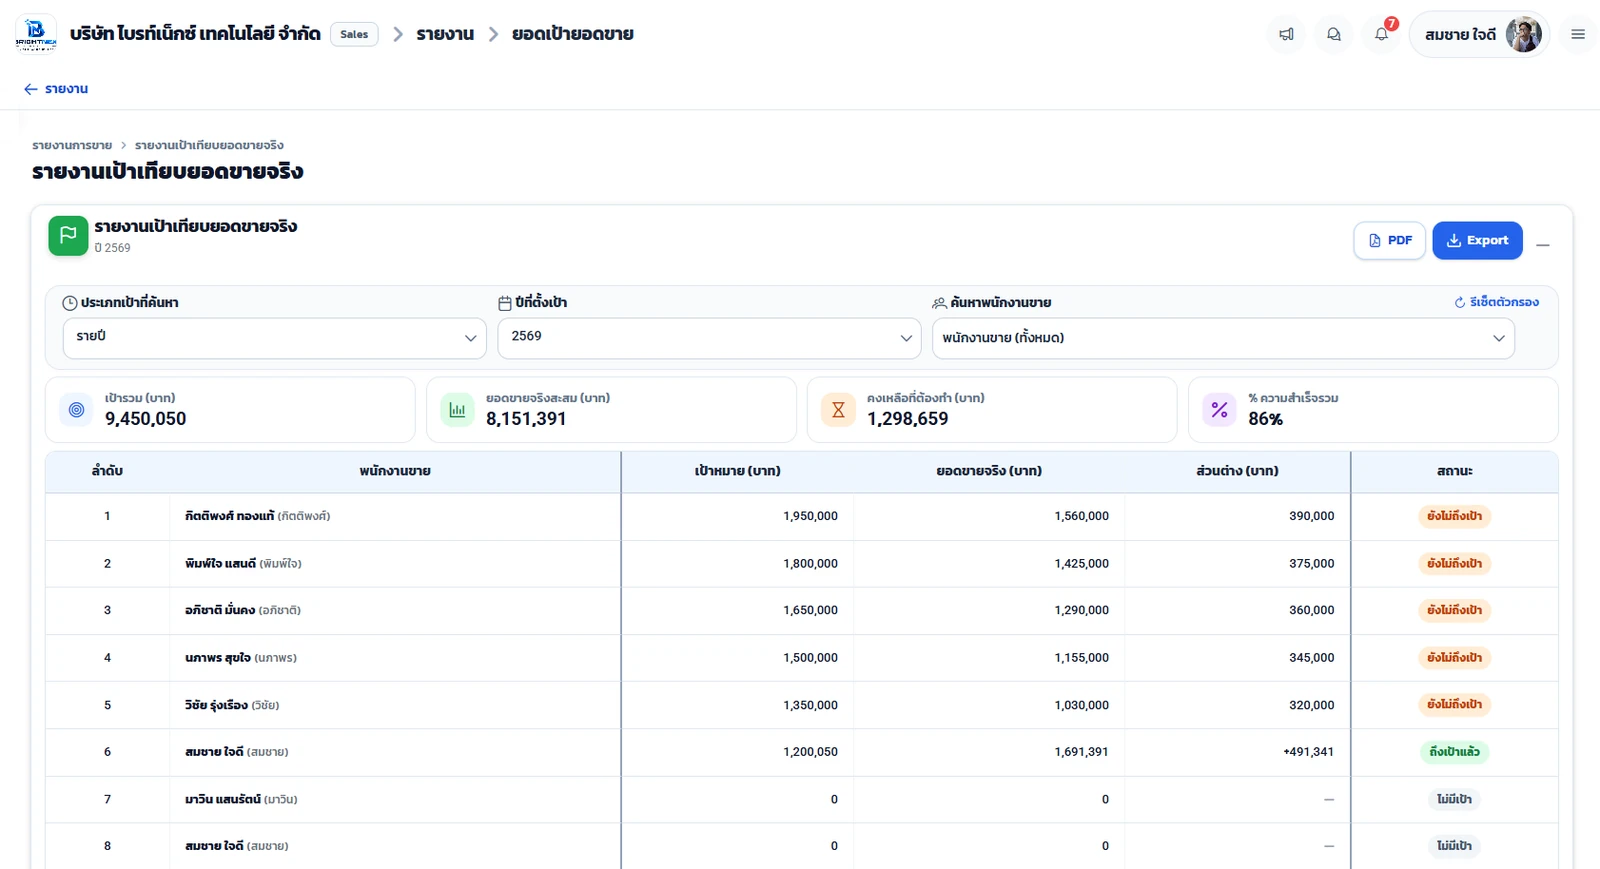This screenshot has height=869, width=1600.
Task: Export the report as PDF
Action: [x=1389, y=240]
